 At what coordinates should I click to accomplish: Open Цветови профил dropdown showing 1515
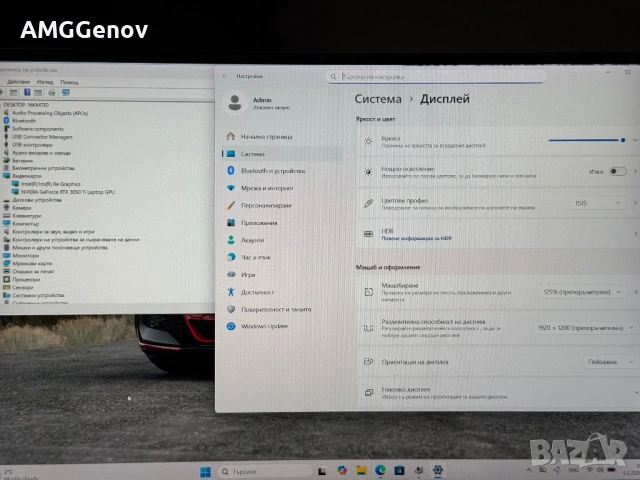coord(598,203)
